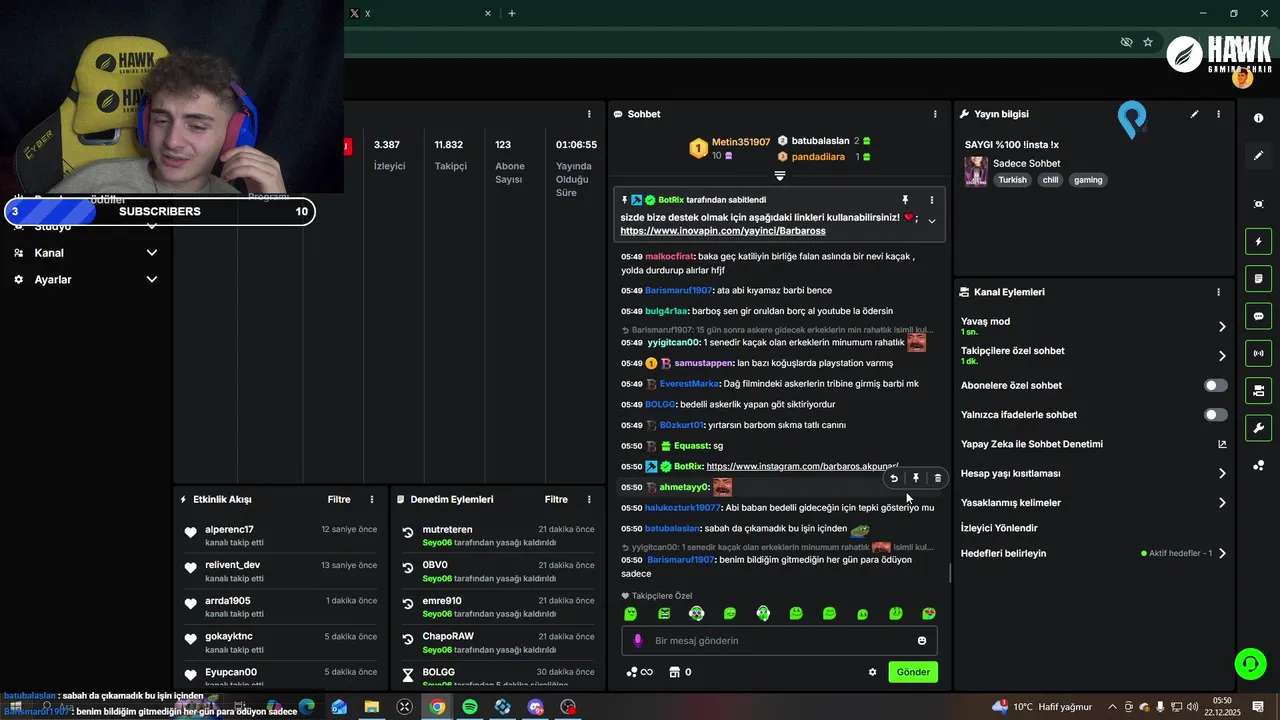Image resolution: width=1280 pixels, height=720 pixels.
Task: Unpin the BotRix pinned message
Action: [x=905, y=200]
